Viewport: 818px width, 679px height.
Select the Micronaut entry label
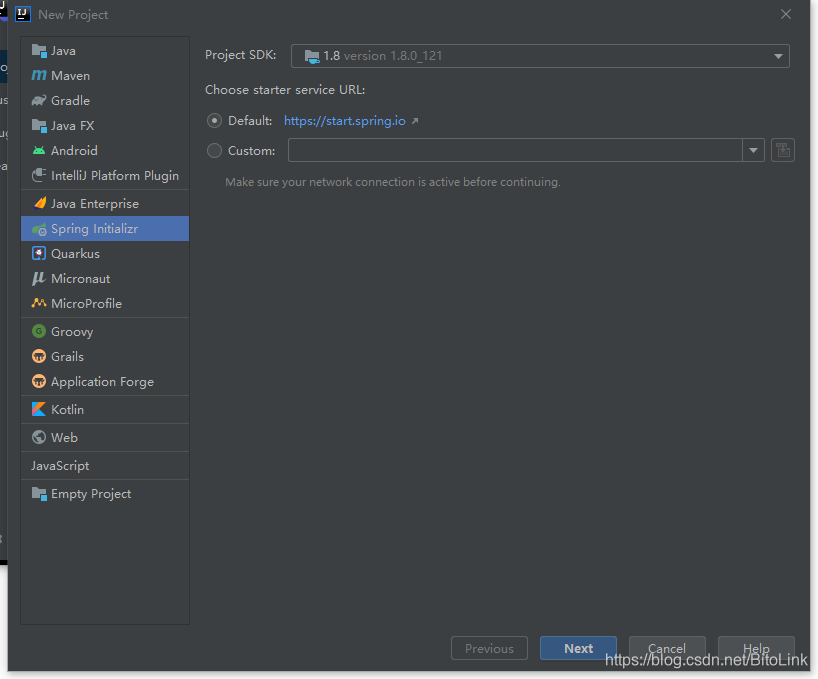(x=80, y=278)
